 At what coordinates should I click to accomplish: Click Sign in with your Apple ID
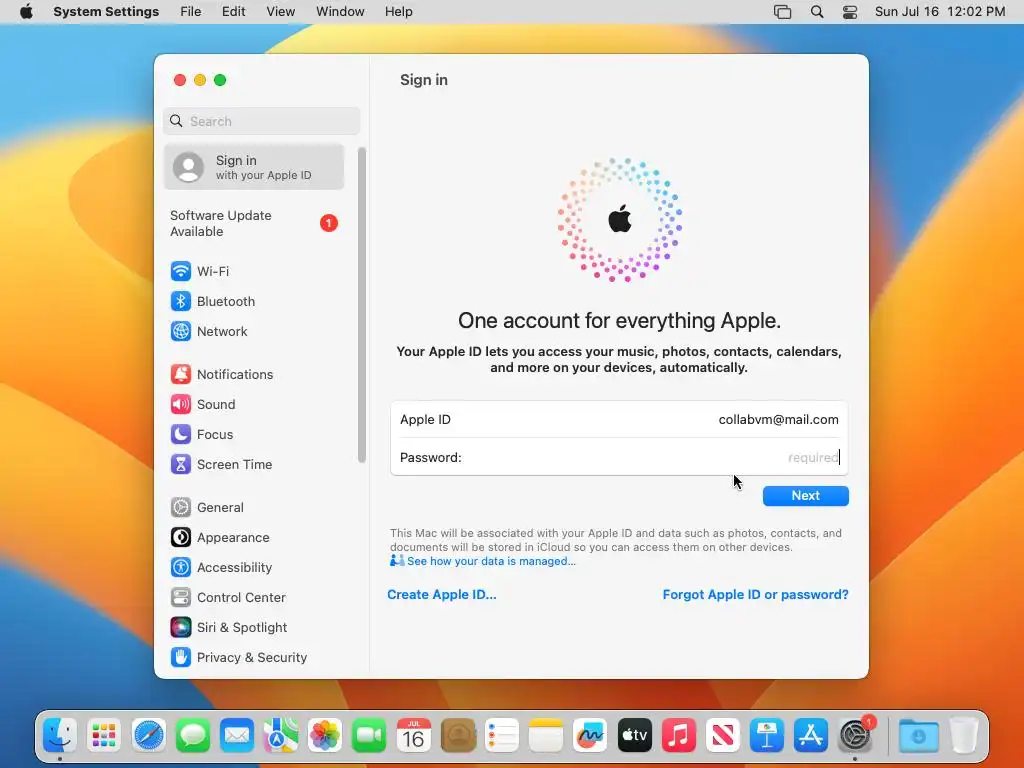click(x=254, y=167)
